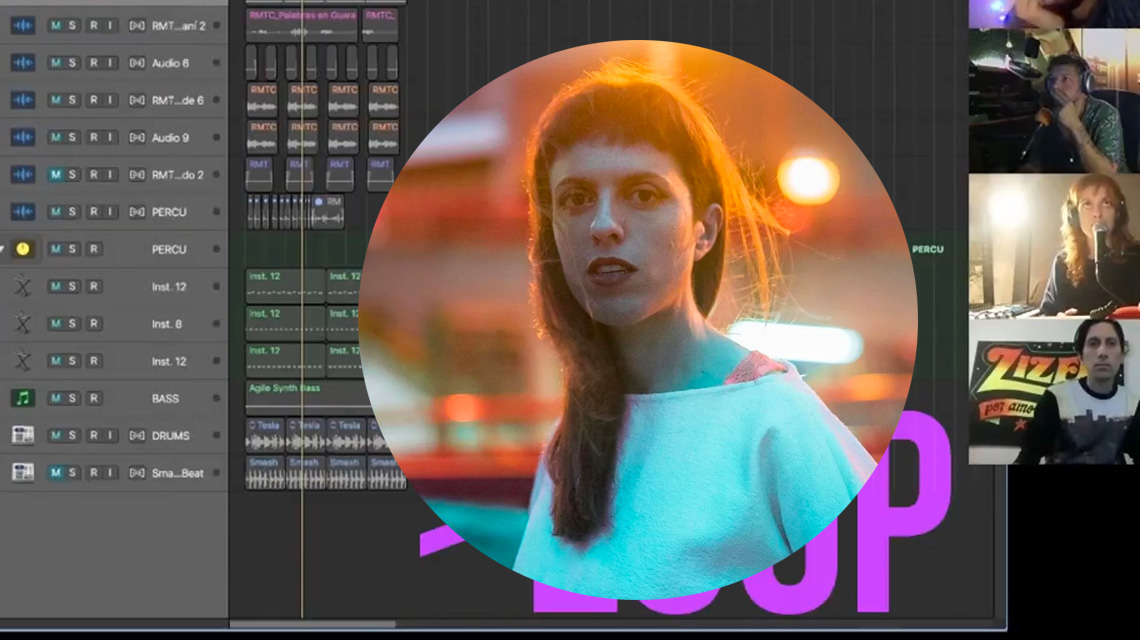Viewport: 1140px width, 640px height.
Task: Click the Audio 6 track name
Action: pos(170,63)
